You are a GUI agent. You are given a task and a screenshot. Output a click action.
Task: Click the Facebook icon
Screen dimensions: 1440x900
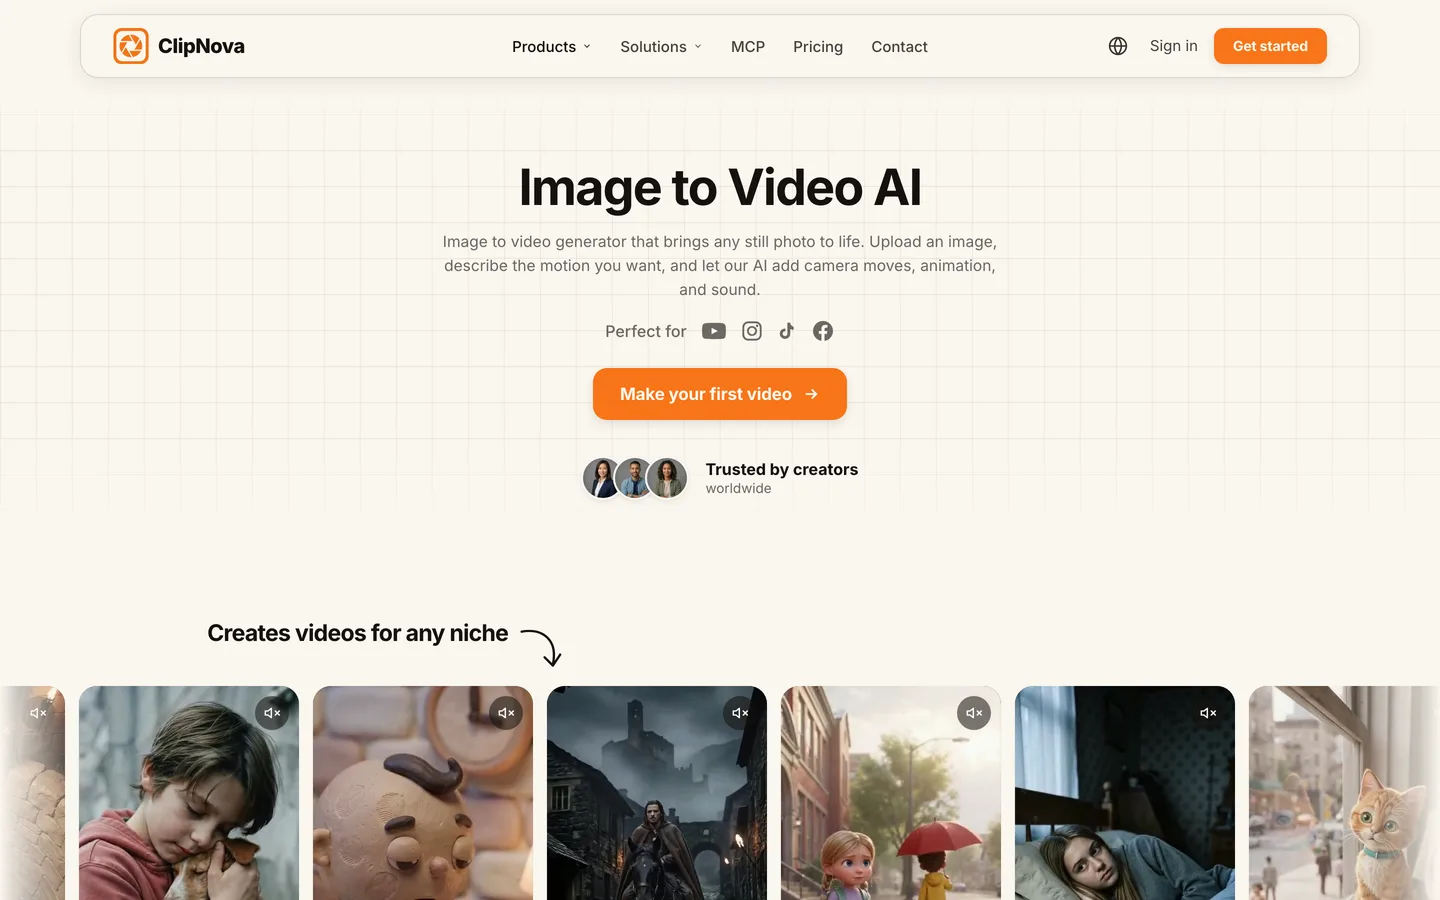(823, 331)
